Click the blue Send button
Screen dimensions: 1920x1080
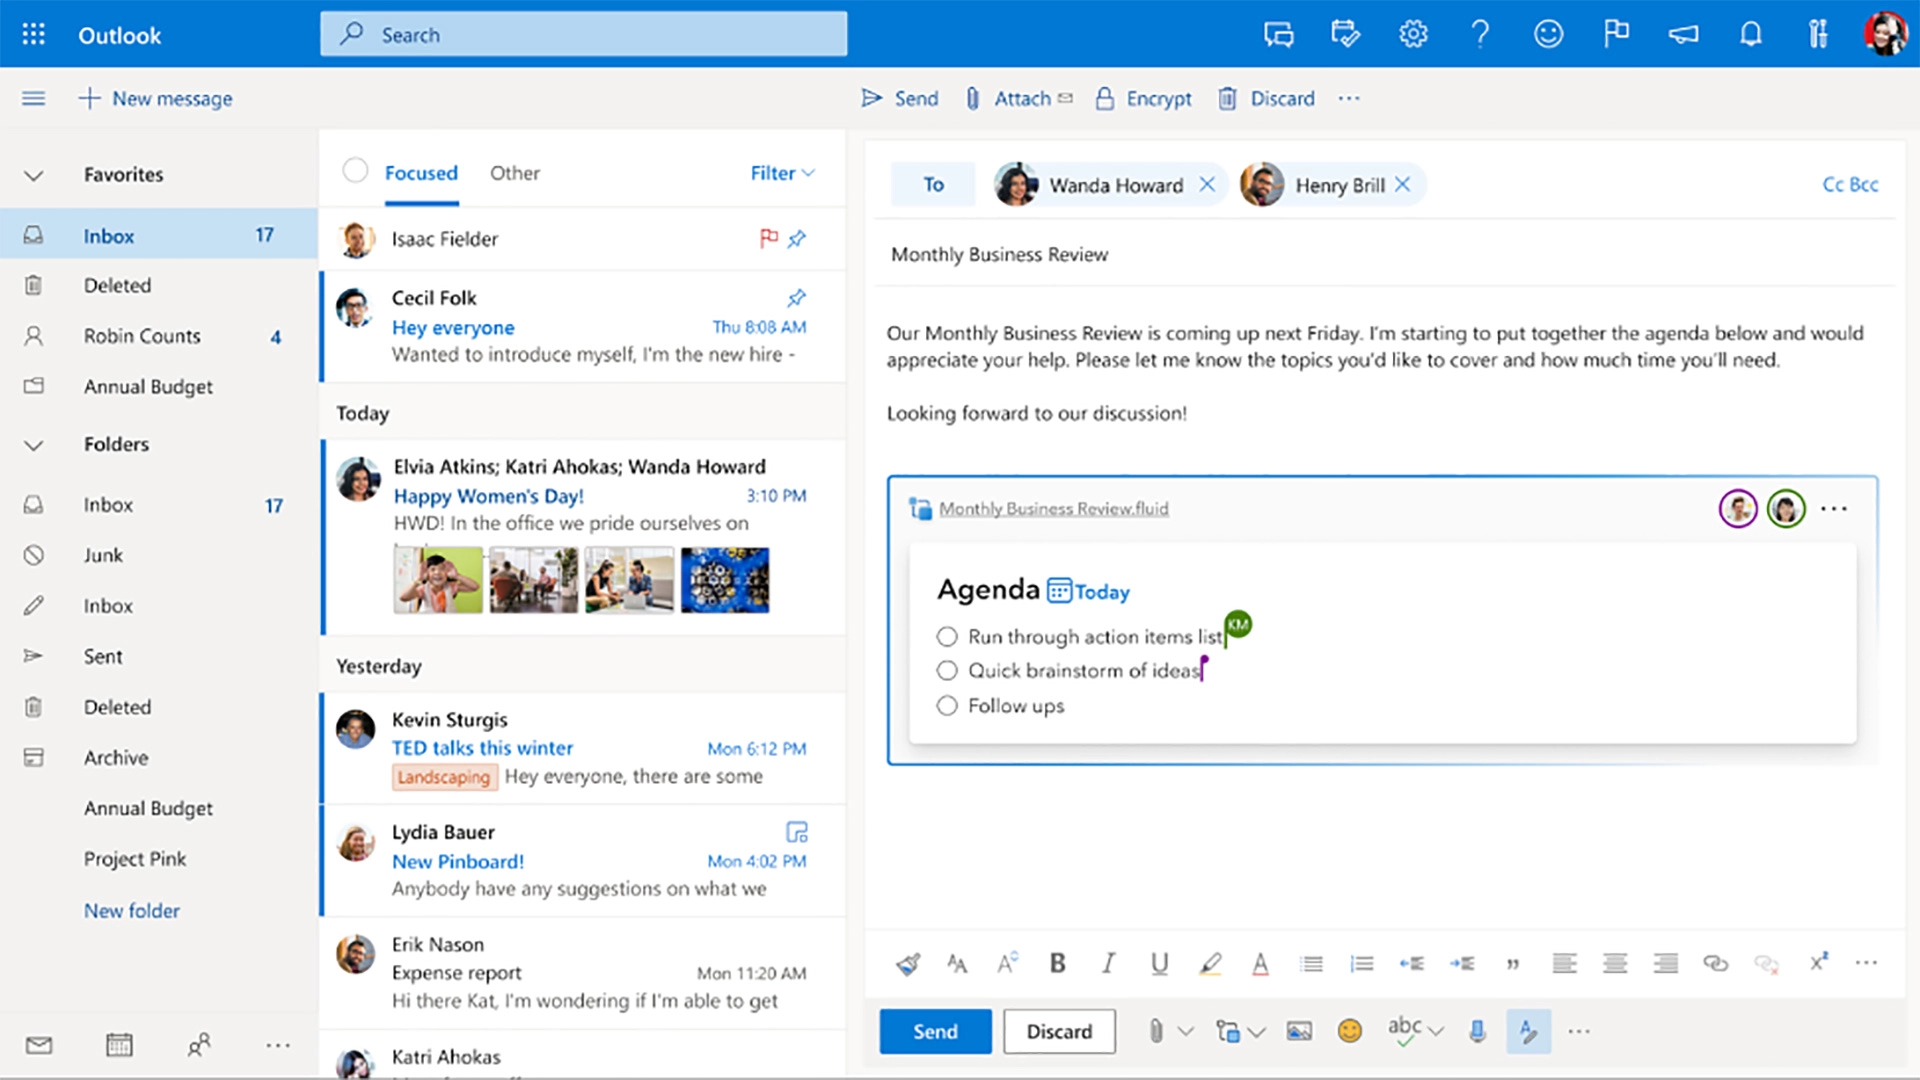click(x=935, y=1031)
